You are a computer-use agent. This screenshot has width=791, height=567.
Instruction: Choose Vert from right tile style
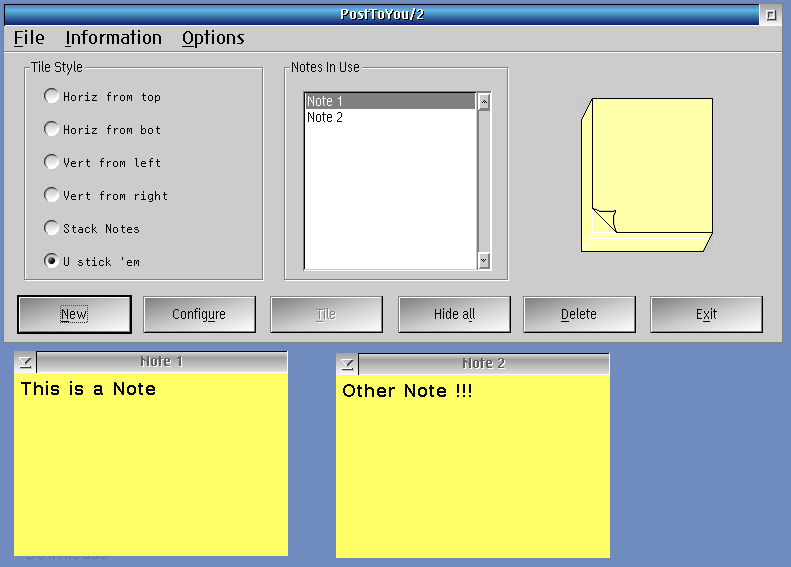52,196
